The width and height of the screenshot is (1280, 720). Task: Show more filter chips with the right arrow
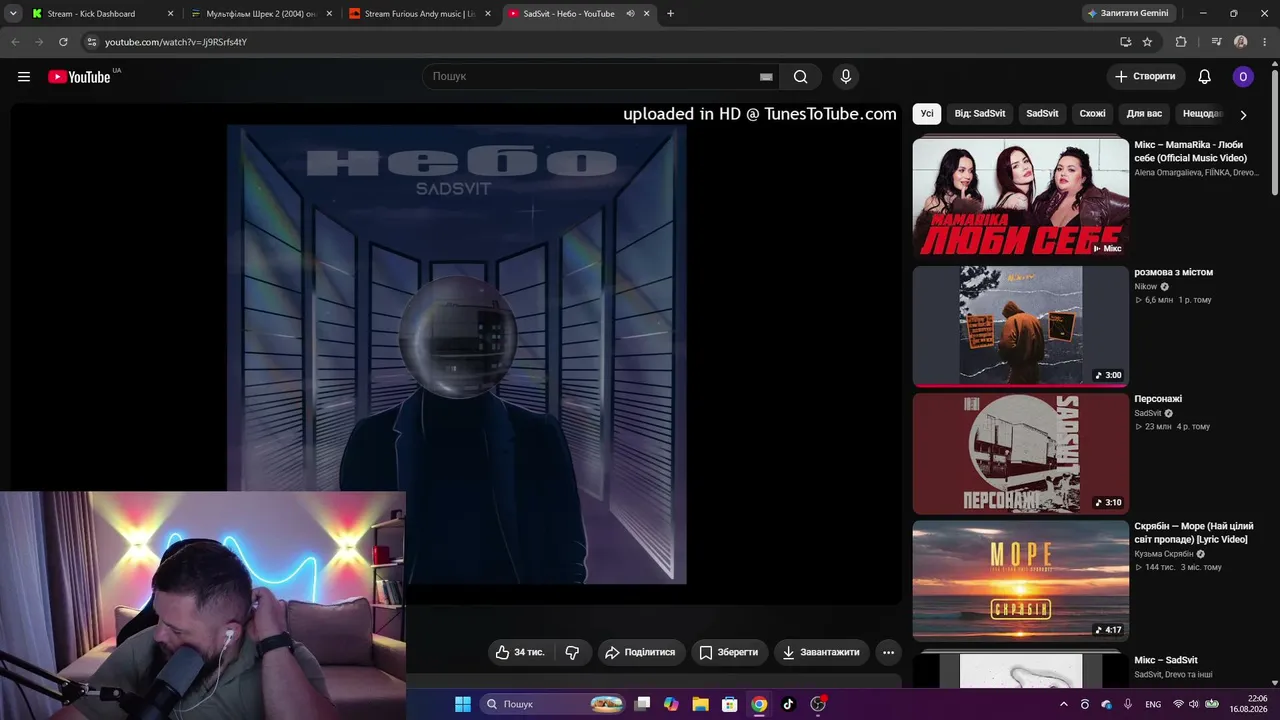coord(1243,115)
